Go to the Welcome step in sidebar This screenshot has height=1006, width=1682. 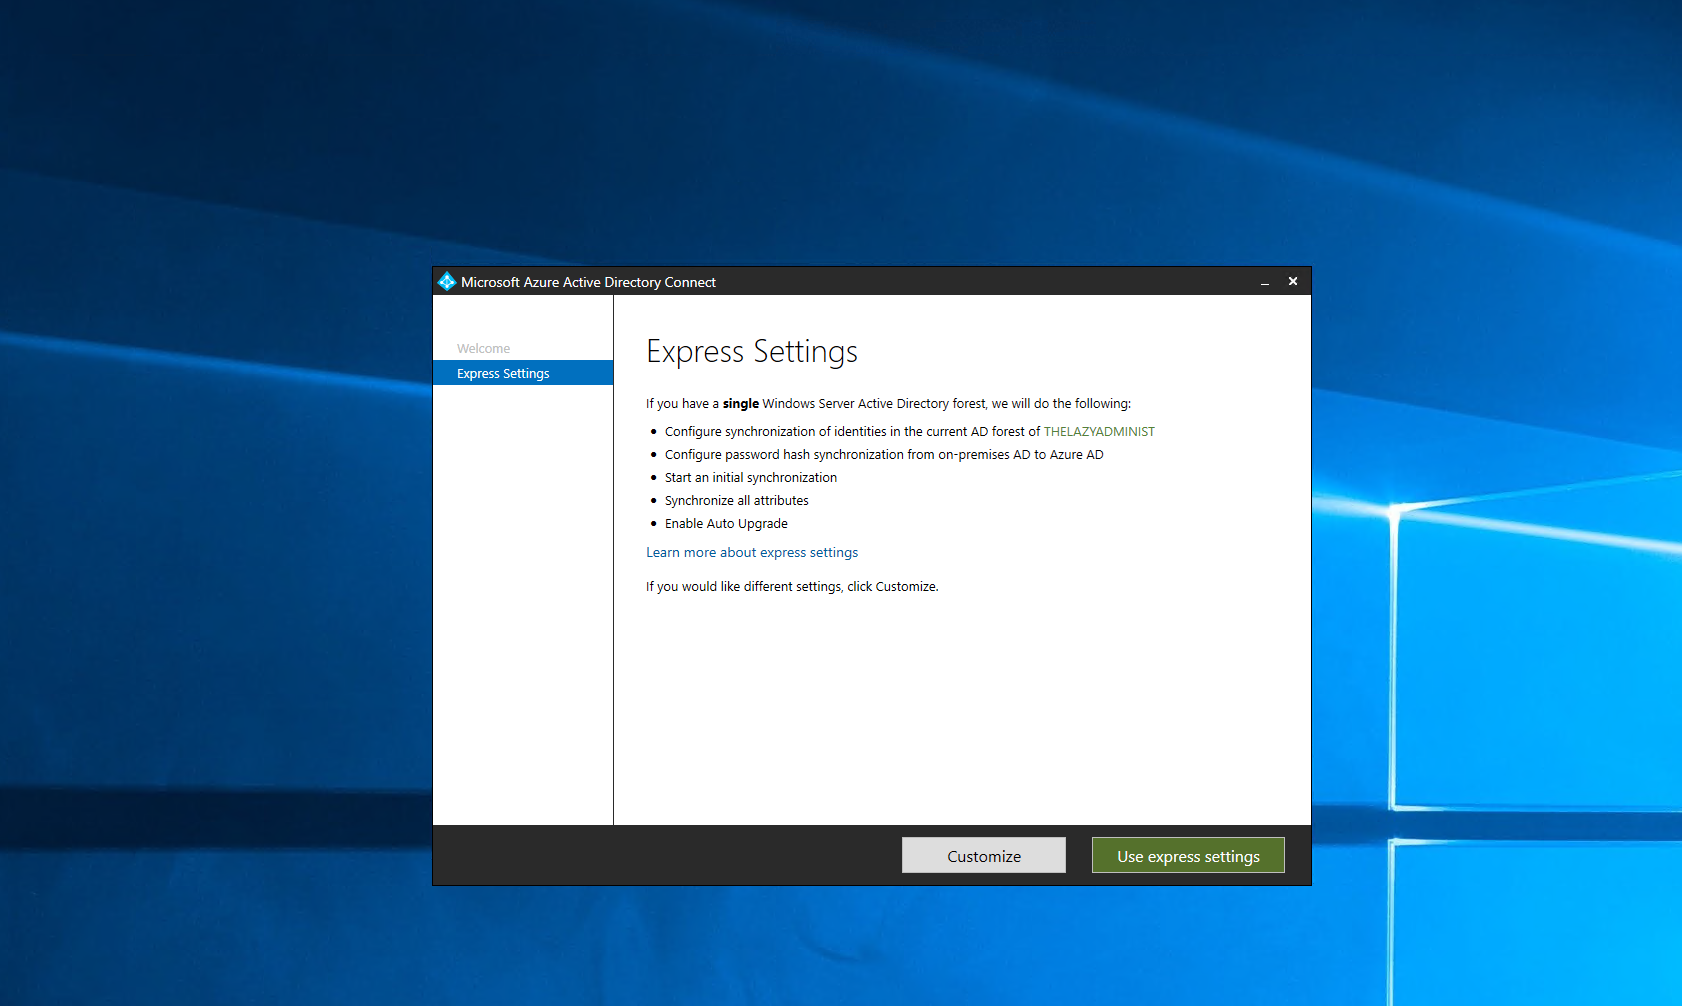click(x=484, y=348)
